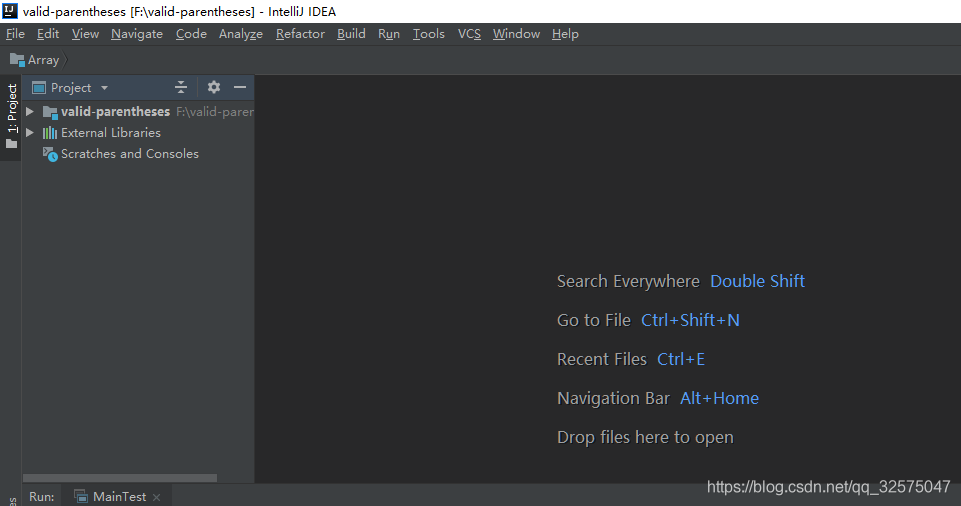Open the Project view dropdown arrow
Image resolution: width=961 pixels, height=506 pixels.
click(105, 88)
